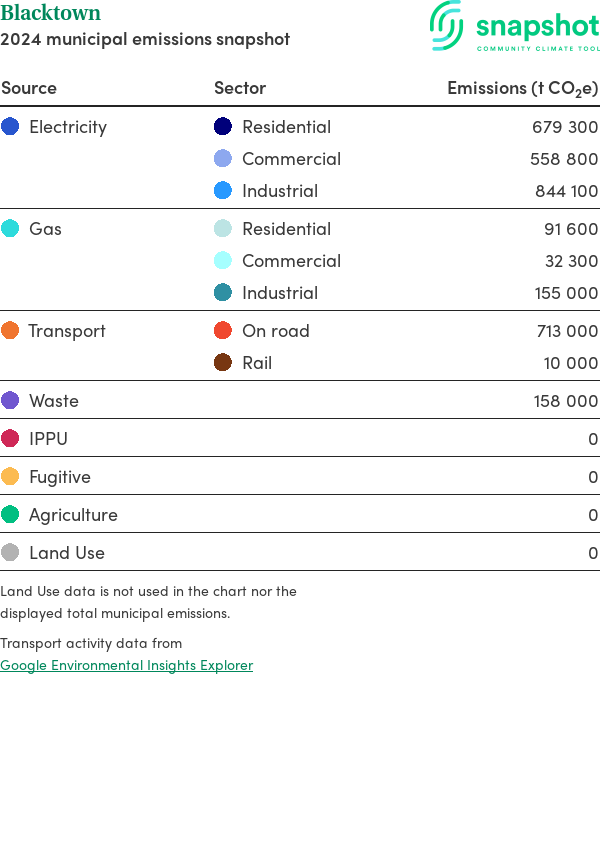Click the blue Electricity source dot
Screen dimensions: 600x850
point(10,127)
